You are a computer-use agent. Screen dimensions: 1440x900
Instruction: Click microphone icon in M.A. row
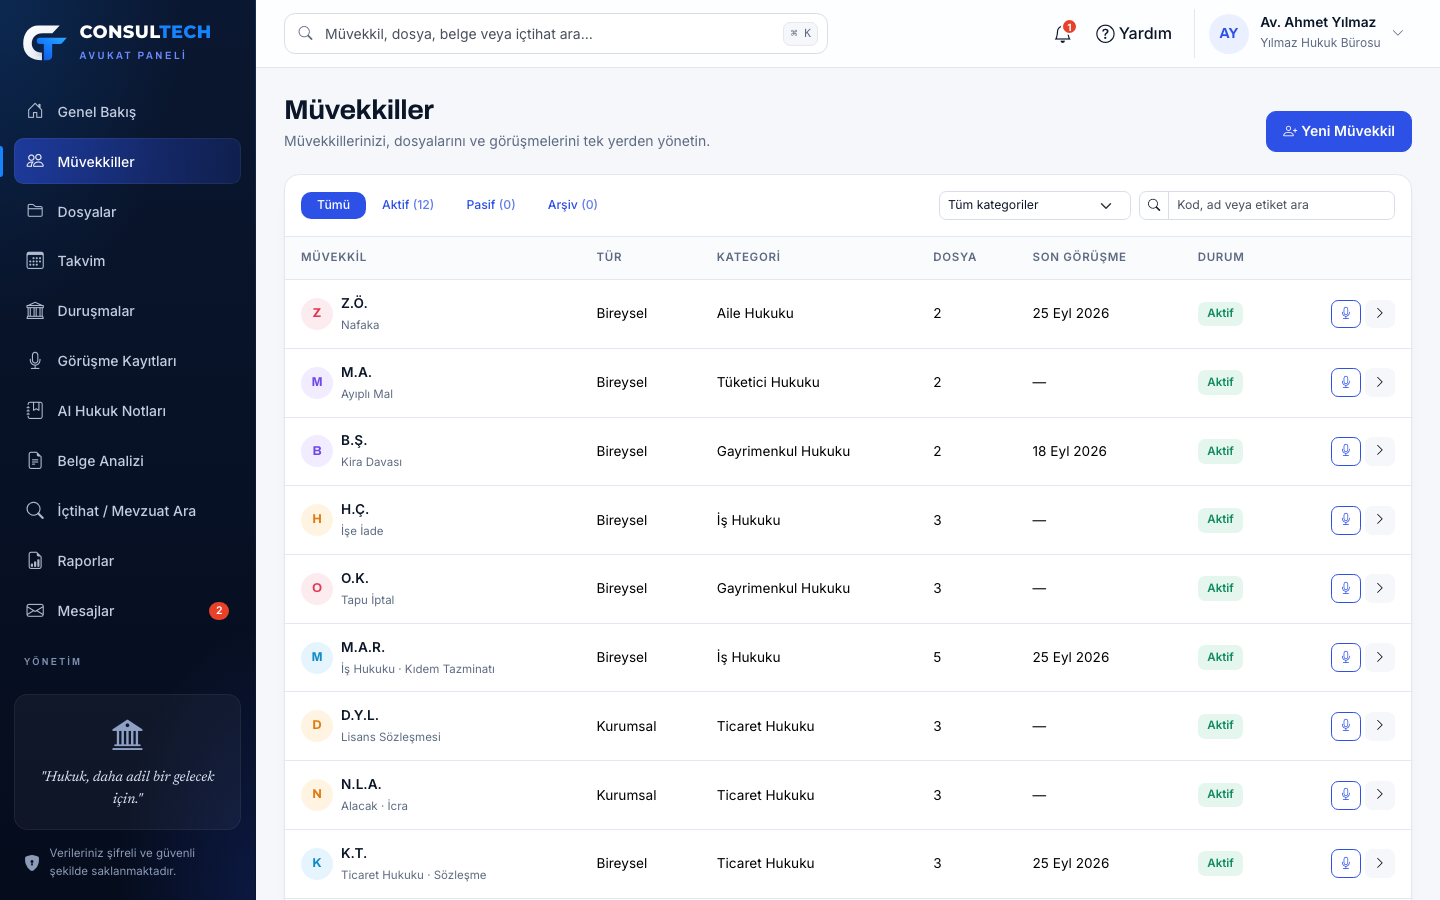pos(1346,382)
